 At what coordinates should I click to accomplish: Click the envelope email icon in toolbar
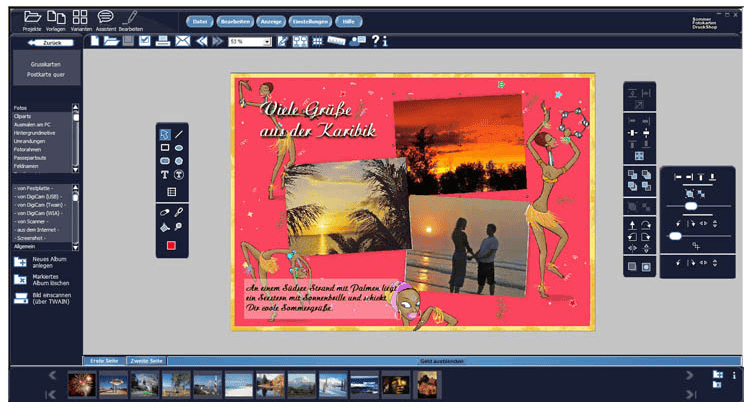182,41
